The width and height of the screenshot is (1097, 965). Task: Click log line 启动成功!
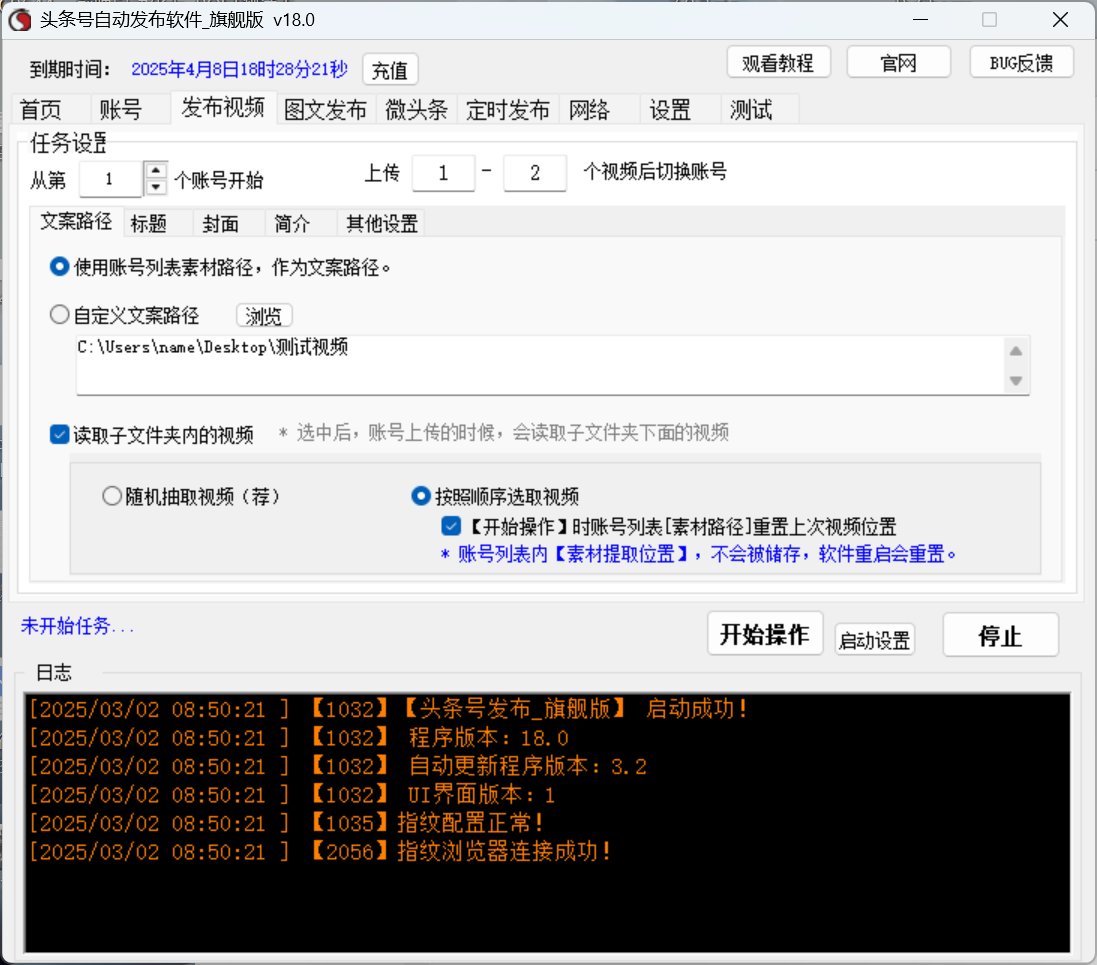(x=388, y=709)
